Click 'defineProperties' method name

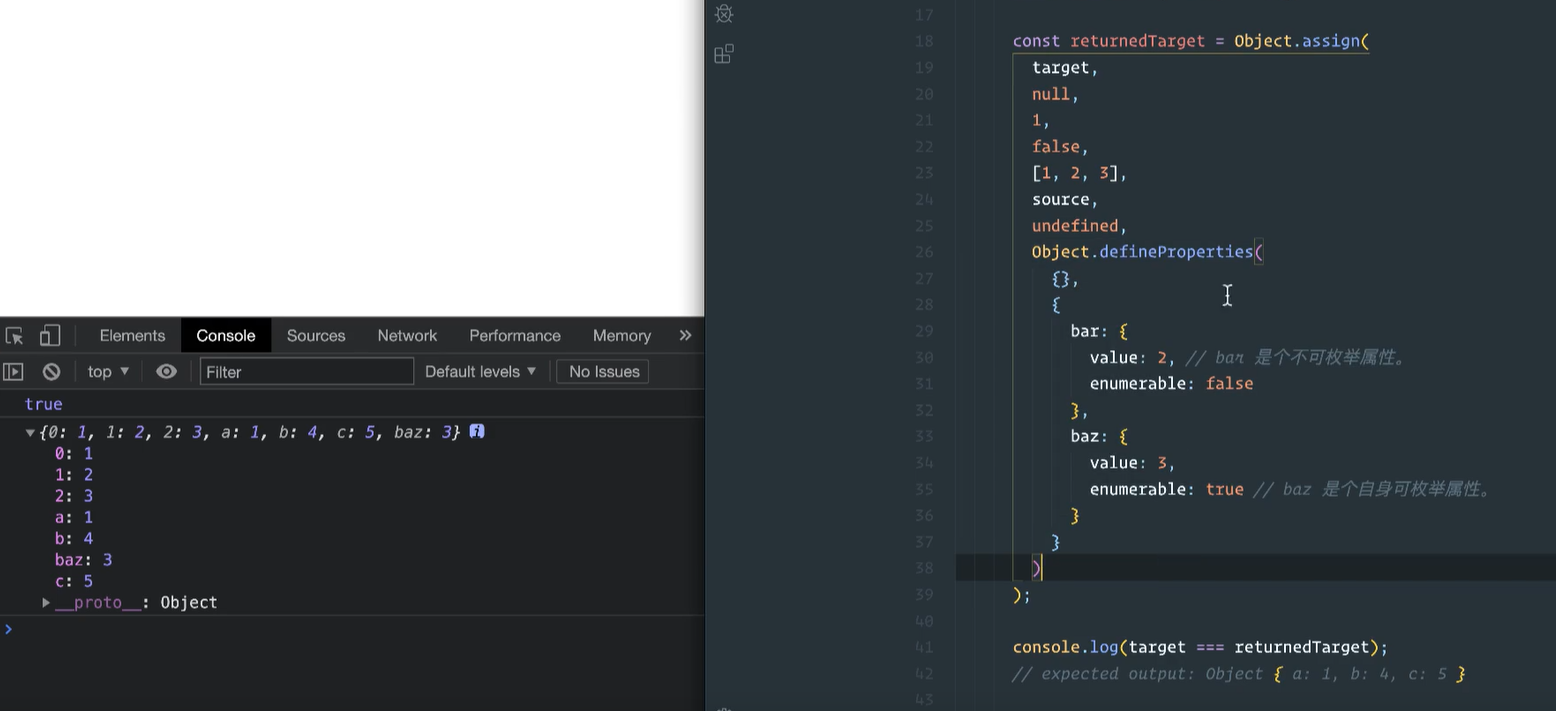click(1176, 252)
